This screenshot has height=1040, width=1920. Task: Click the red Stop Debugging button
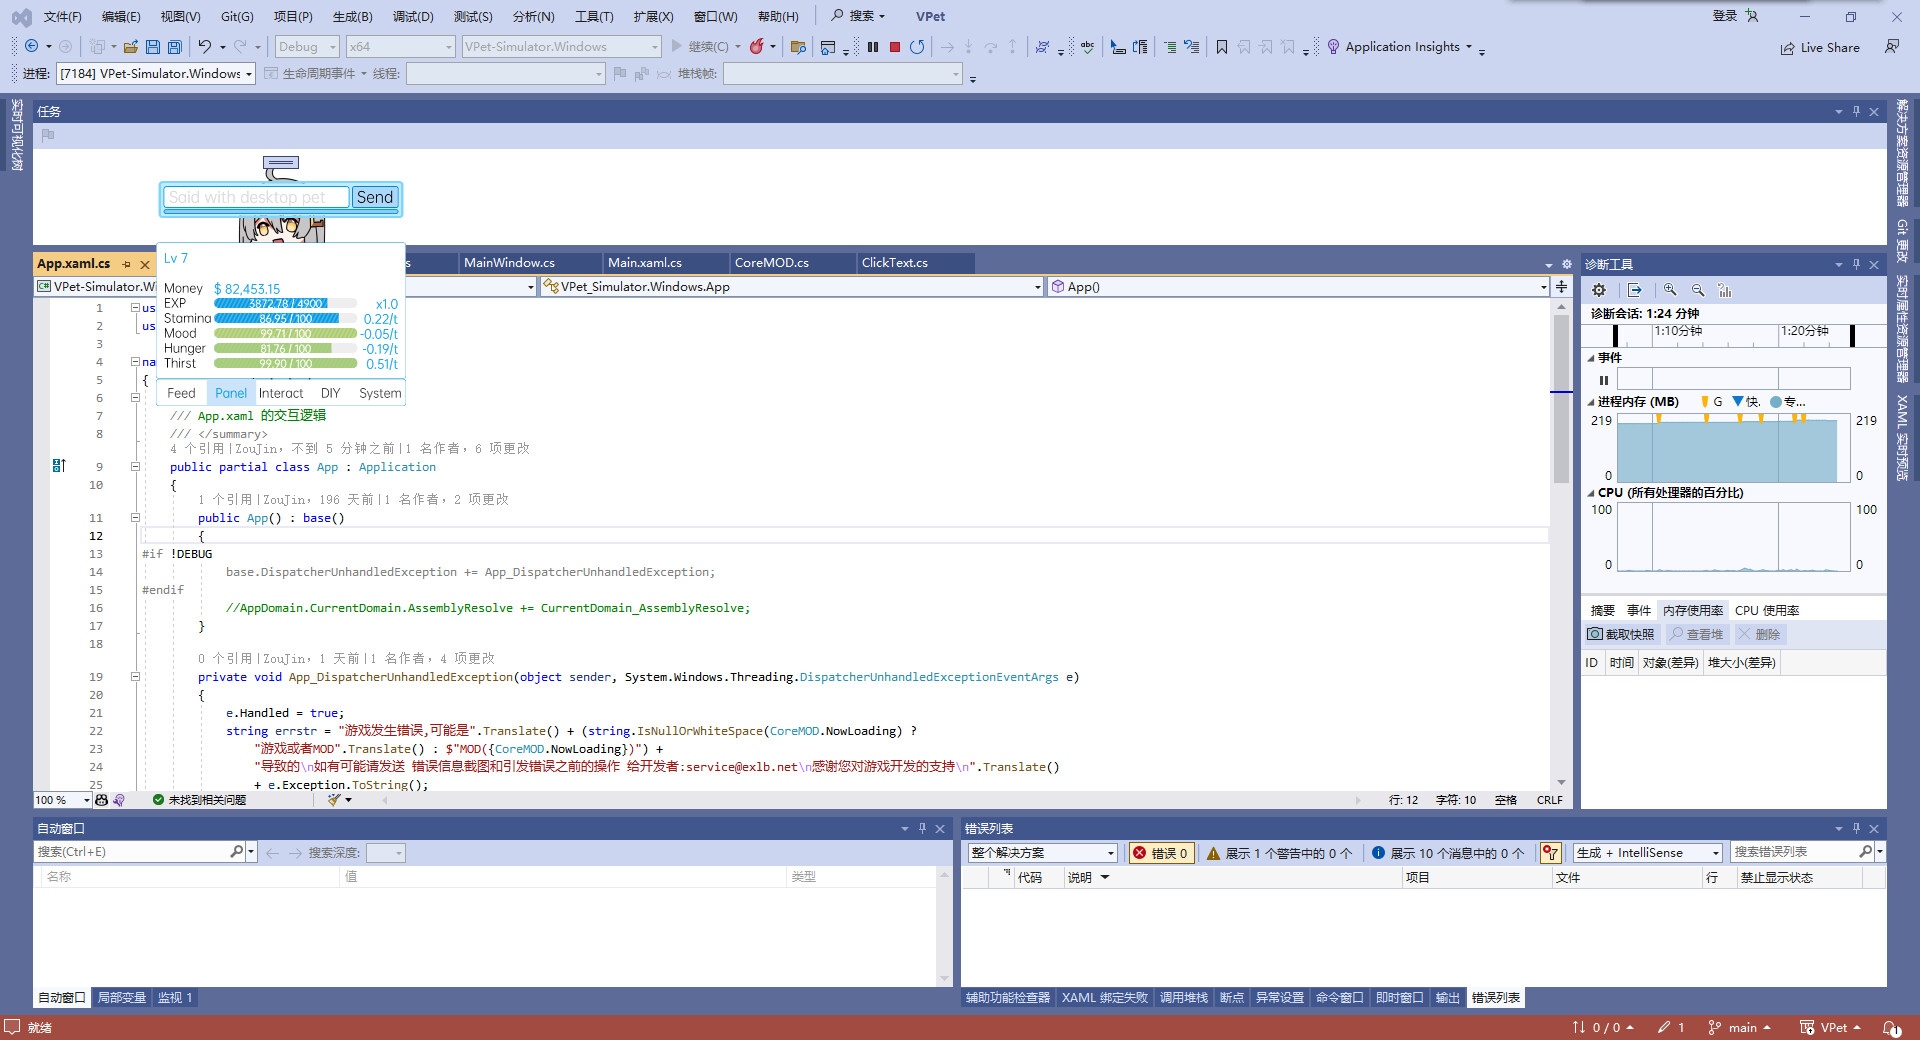895,47
